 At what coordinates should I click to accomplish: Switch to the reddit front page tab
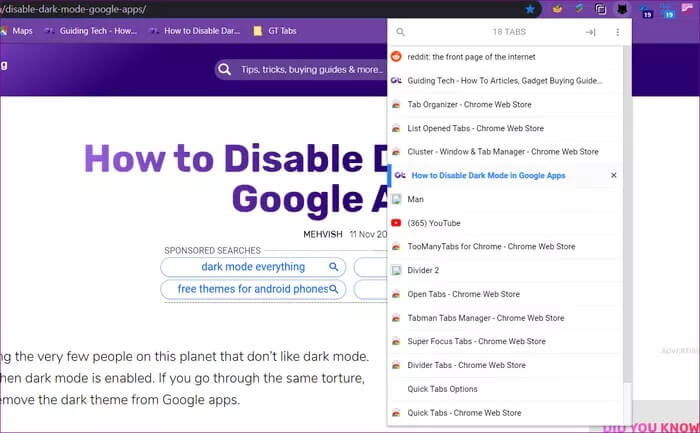tap(505, 57)
